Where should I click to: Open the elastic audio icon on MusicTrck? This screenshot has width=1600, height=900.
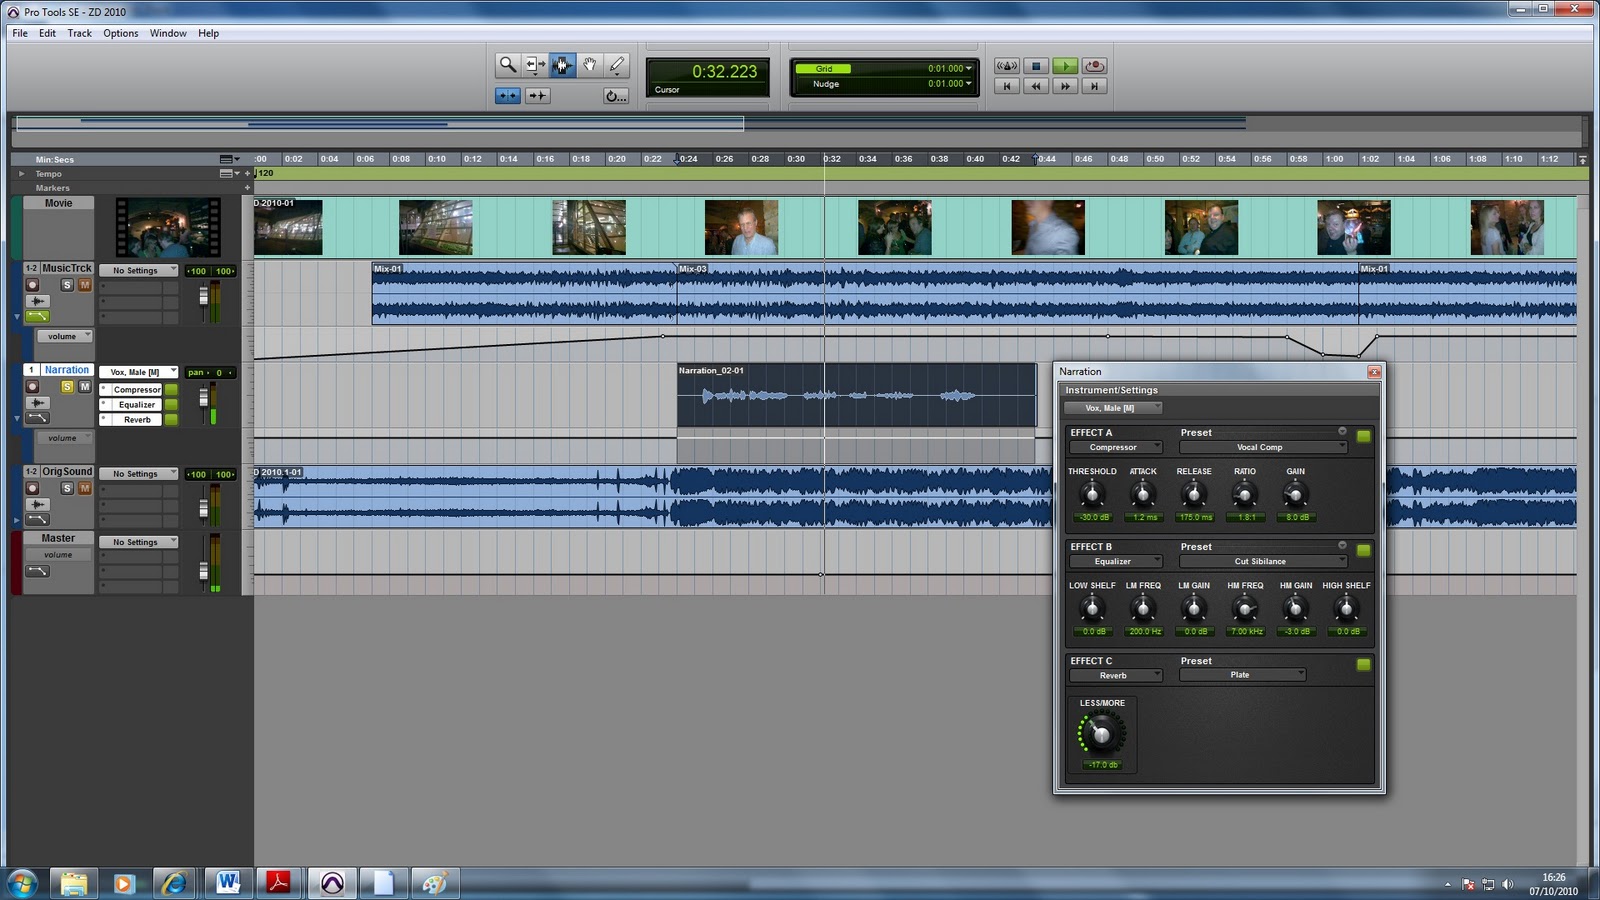(x=38, y=301)
